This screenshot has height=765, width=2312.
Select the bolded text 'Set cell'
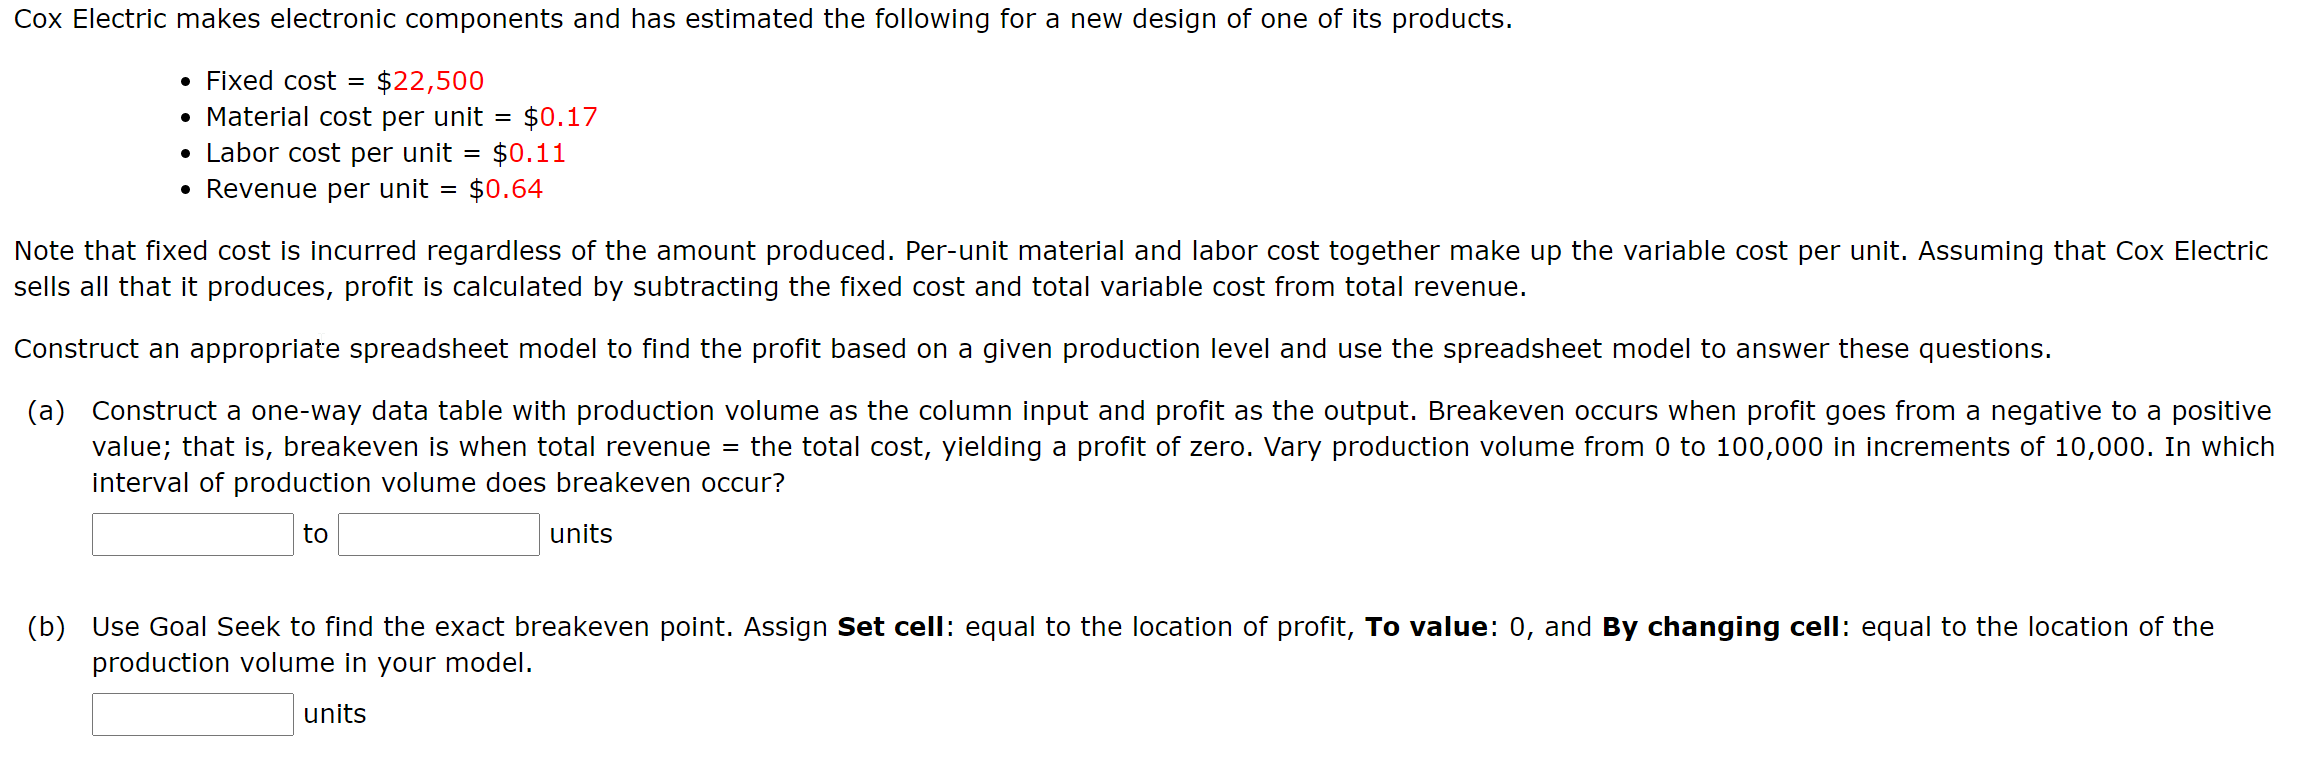point(891,626)
